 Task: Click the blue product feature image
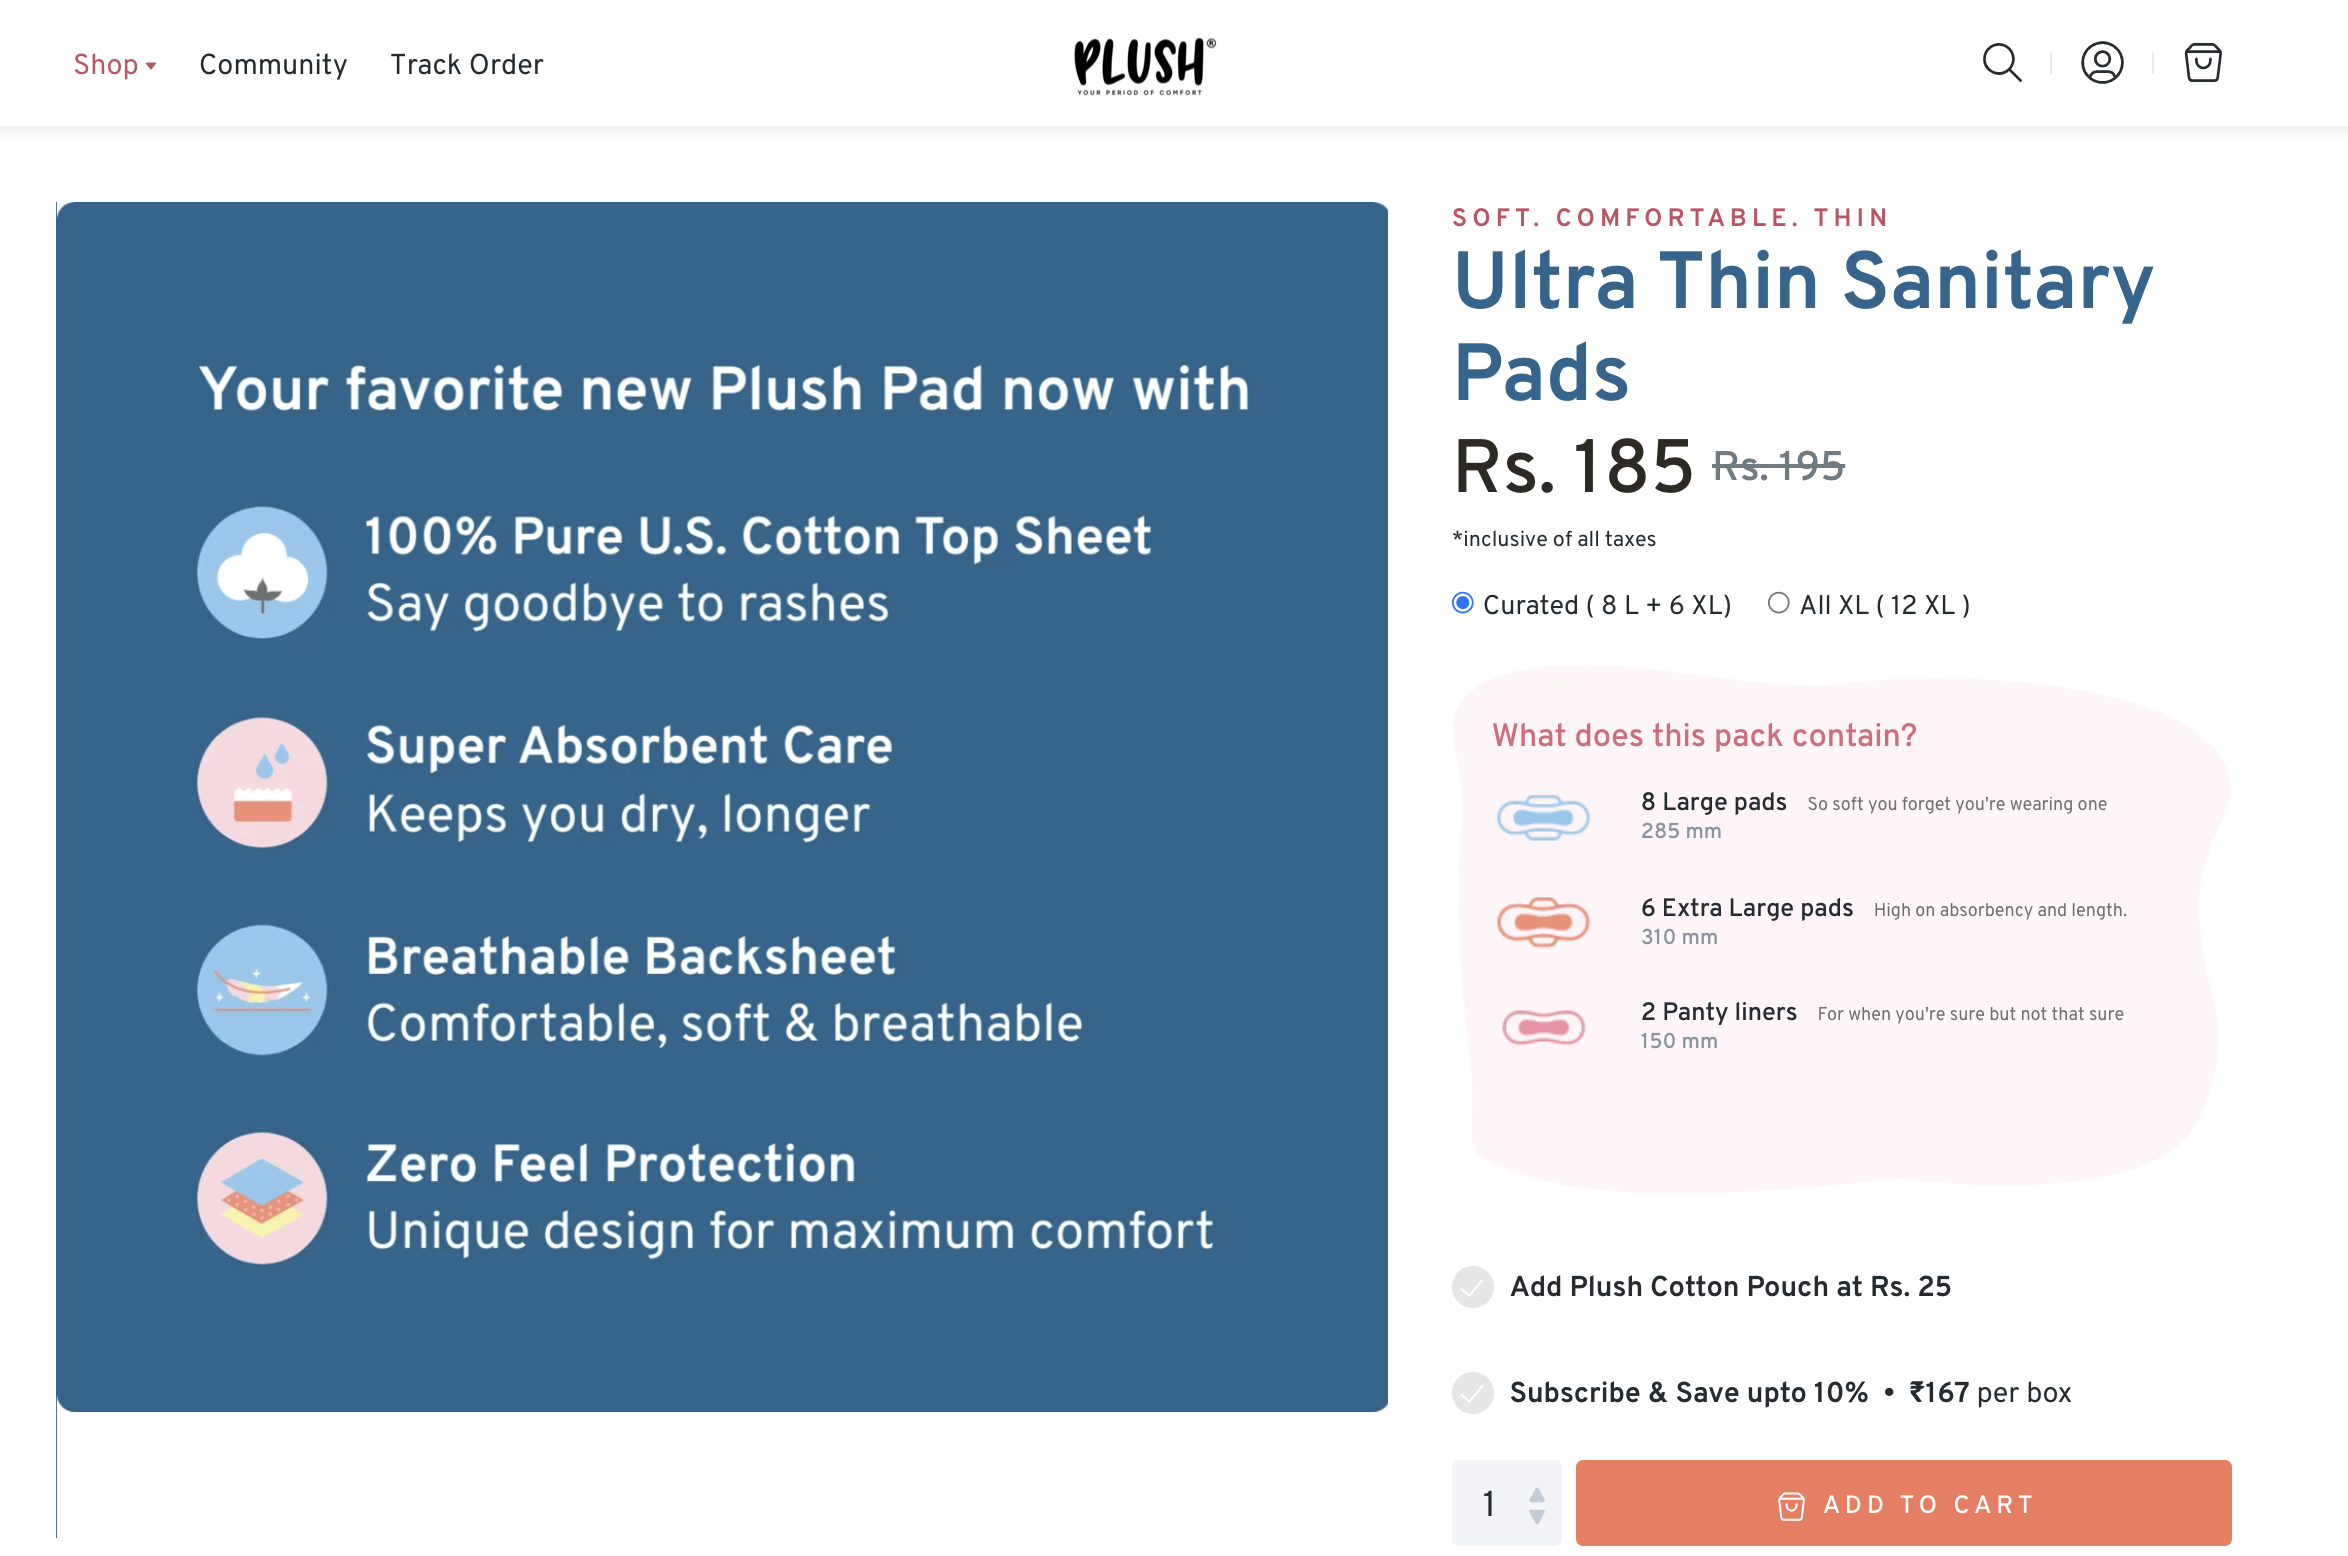(x=722, y=807)
